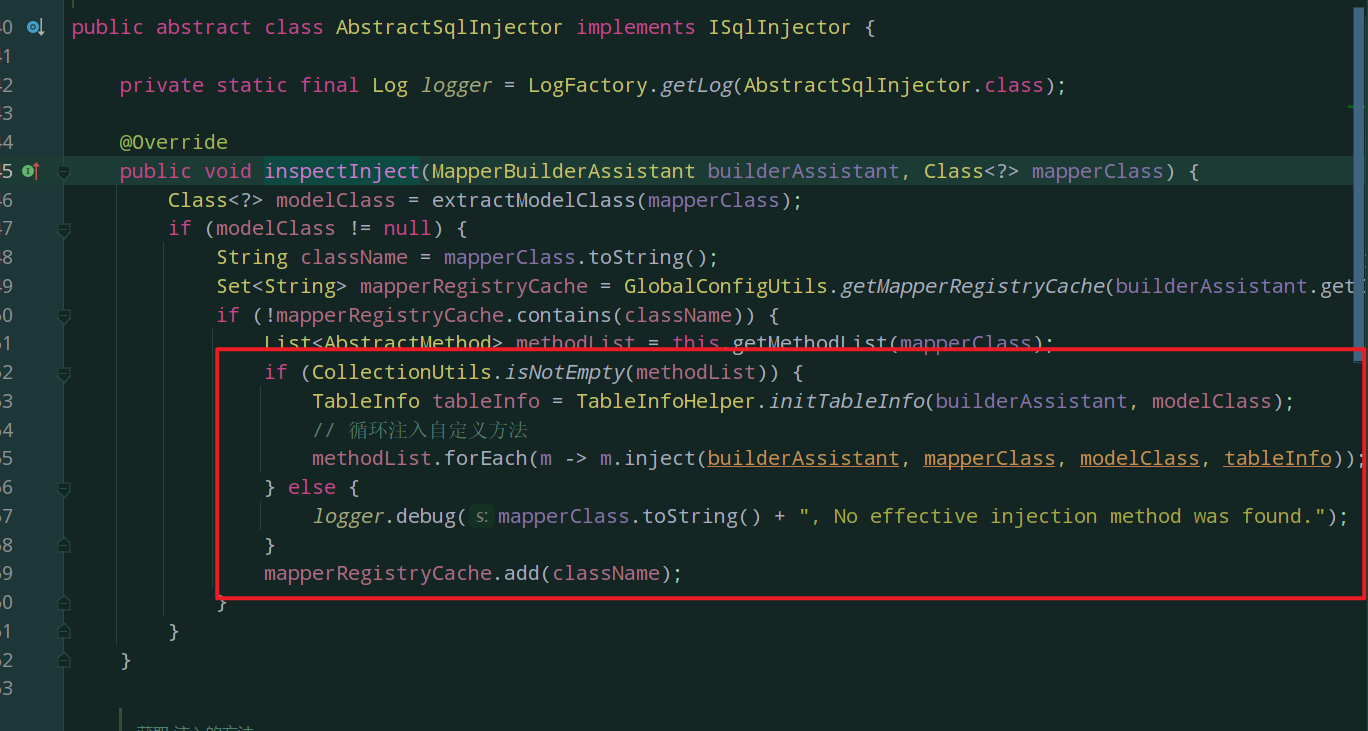1368x731 pixels.
Task: Click the CollectionUtils class reference
Action: point(402,373)
